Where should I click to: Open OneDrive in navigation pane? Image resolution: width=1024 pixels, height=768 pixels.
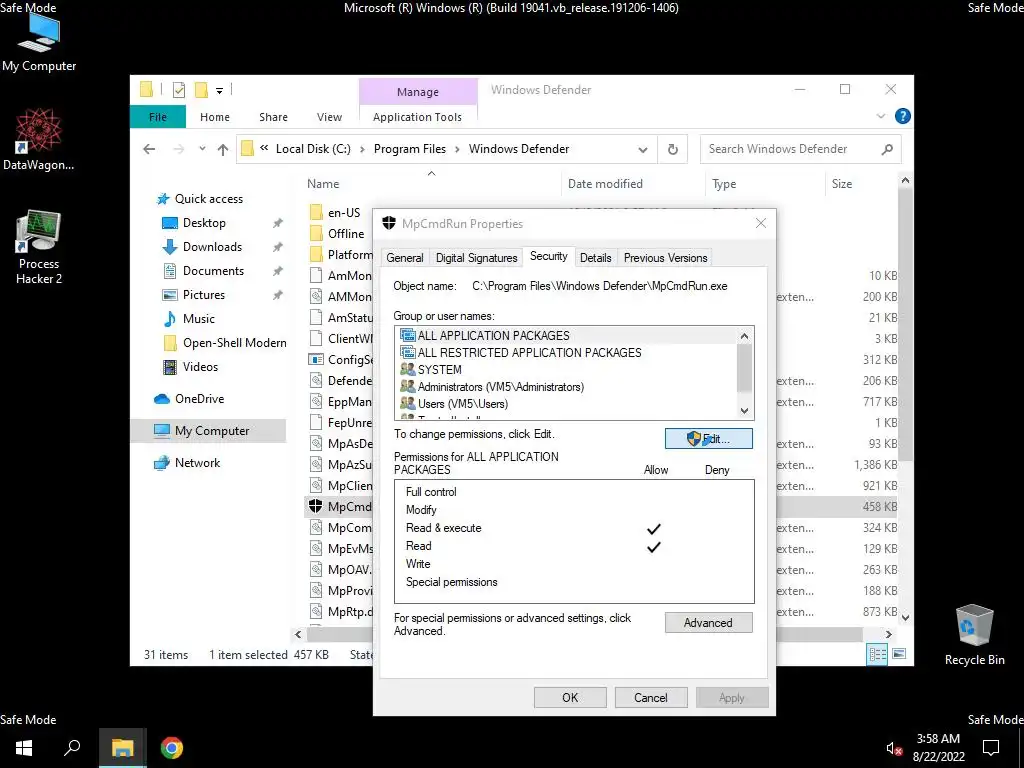[199, 399]
